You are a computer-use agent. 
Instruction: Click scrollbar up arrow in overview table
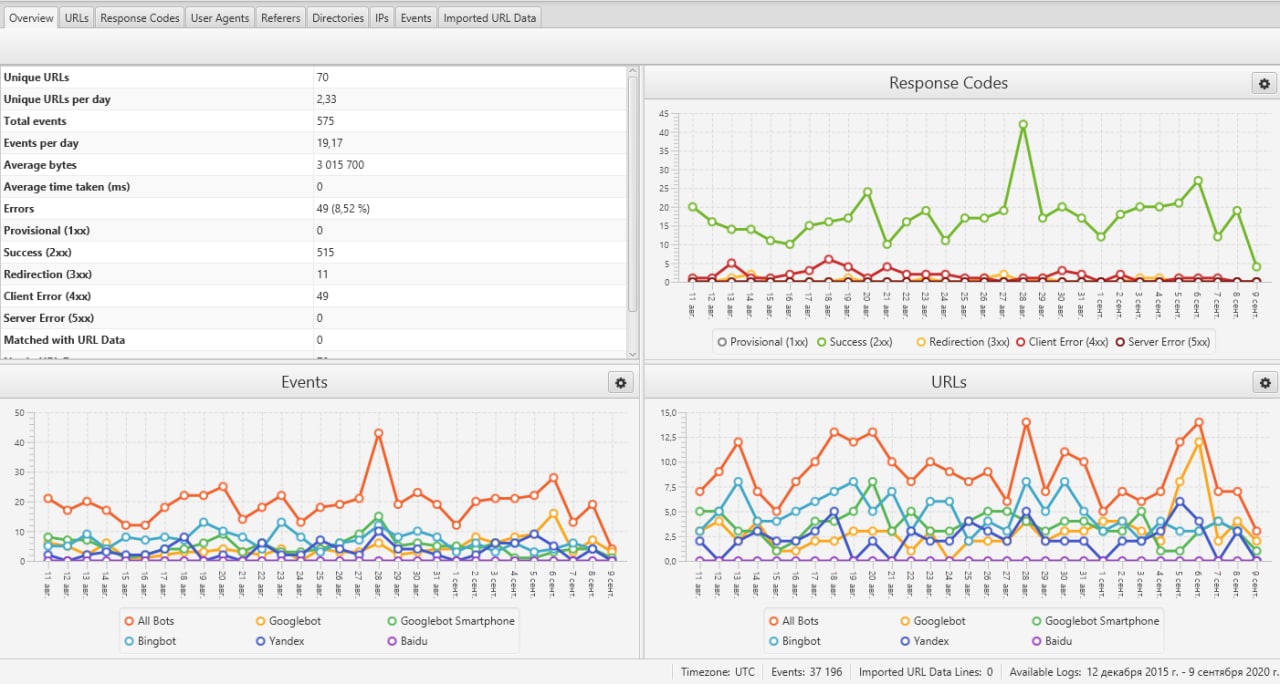631,71
